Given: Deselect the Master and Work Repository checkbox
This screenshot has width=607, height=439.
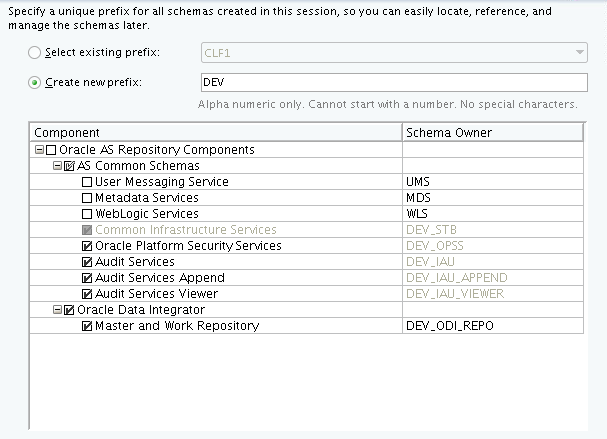Looking at the screenshot, I should point(87,326).
